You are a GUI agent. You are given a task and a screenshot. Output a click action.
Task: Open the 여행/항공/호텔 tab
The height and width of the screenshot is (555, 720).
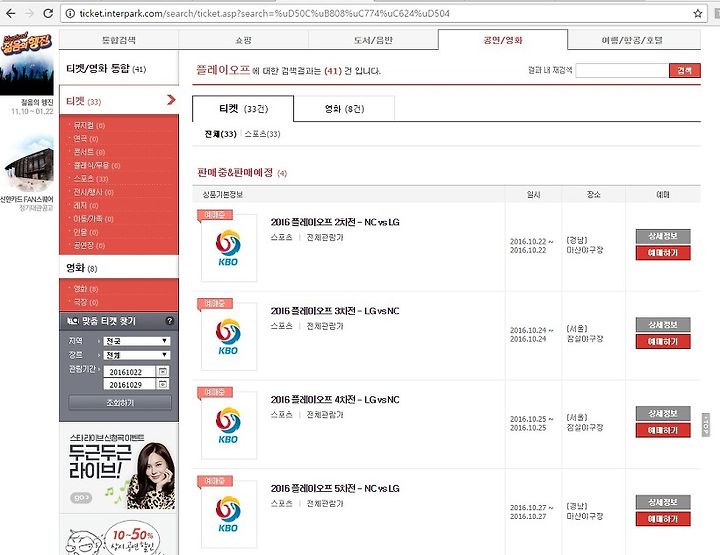632,40
